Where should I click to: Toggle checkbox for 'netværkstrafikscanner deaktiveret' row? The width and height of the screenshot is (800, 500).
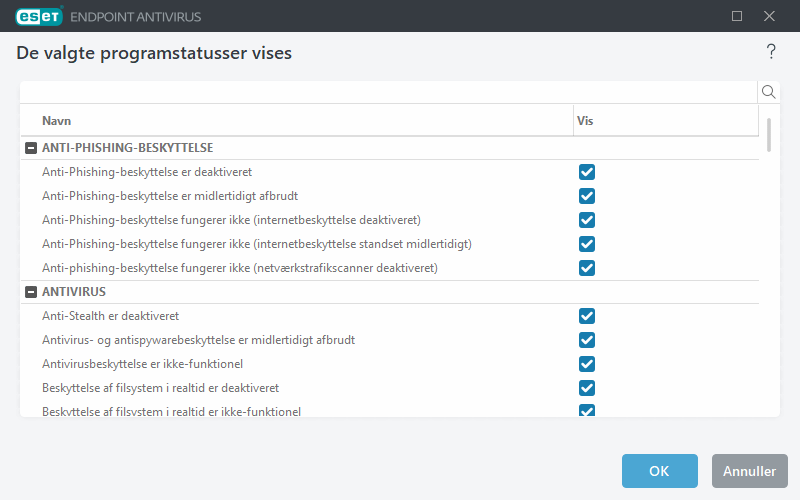pos(587,268)
